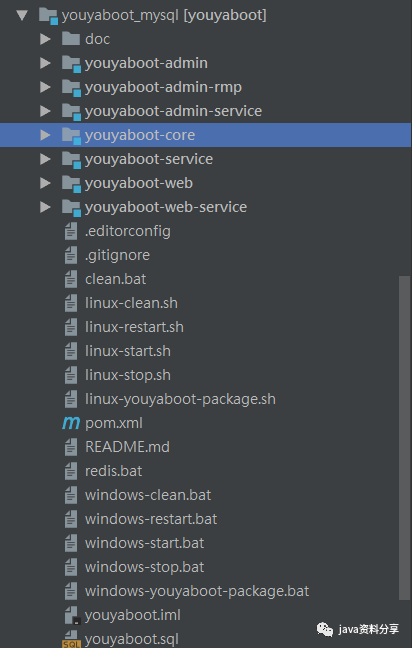
Task: Click the linux-clean.sh file icon
Action: (x=71, y=303)
